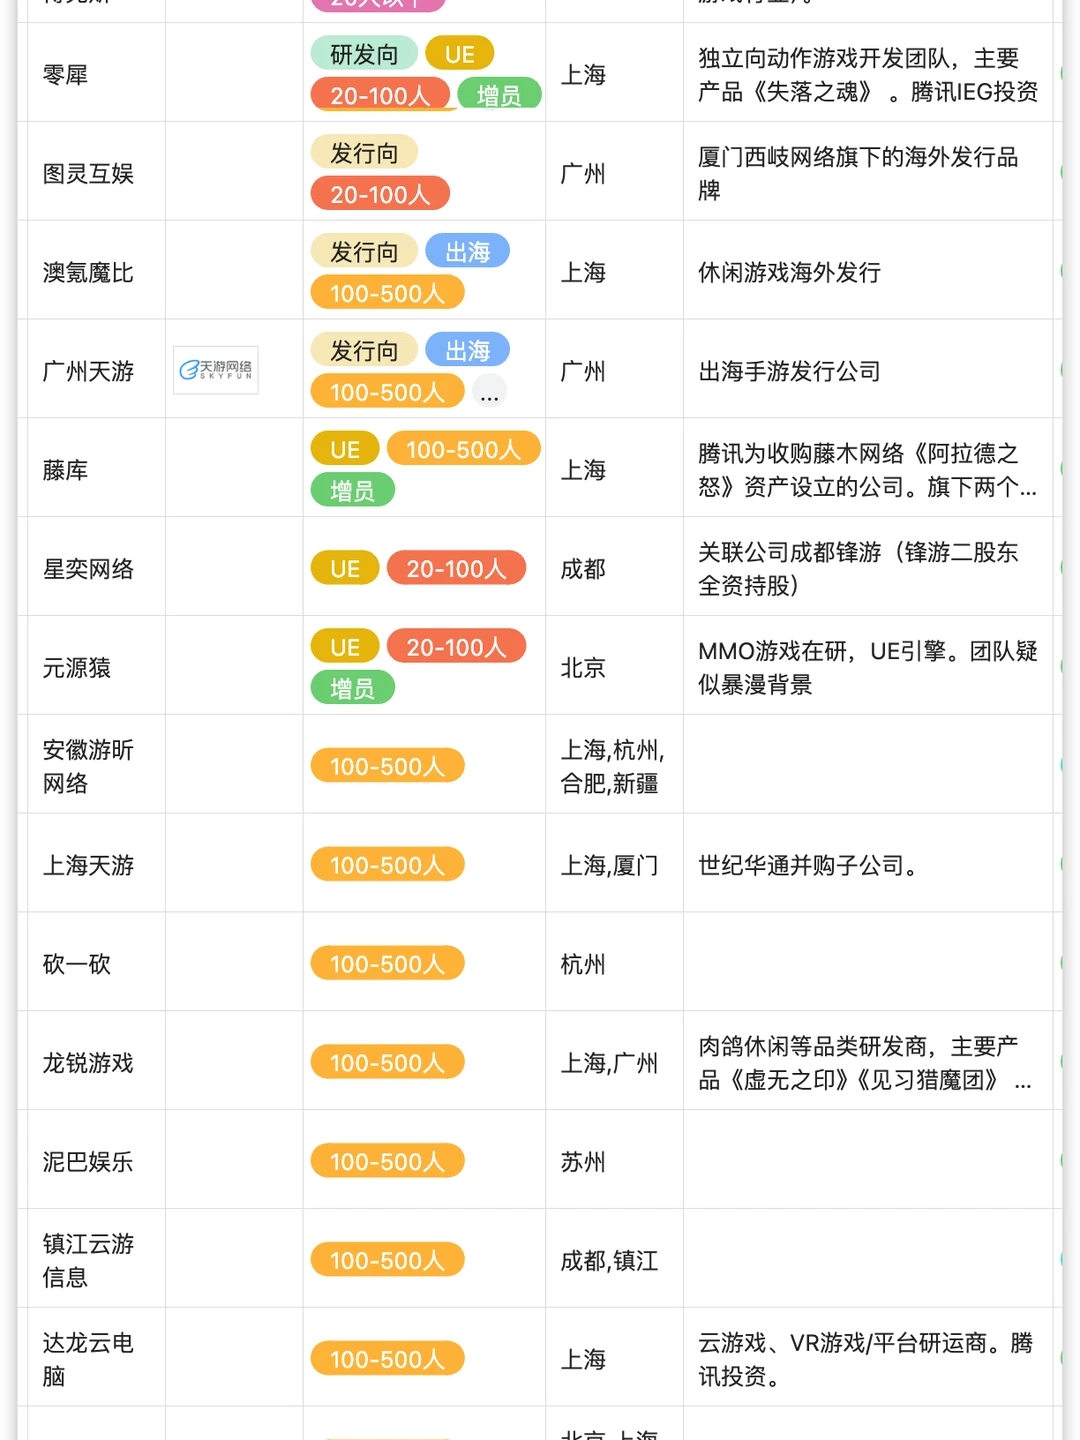Select the company name 元源猿

click(77, 668)
